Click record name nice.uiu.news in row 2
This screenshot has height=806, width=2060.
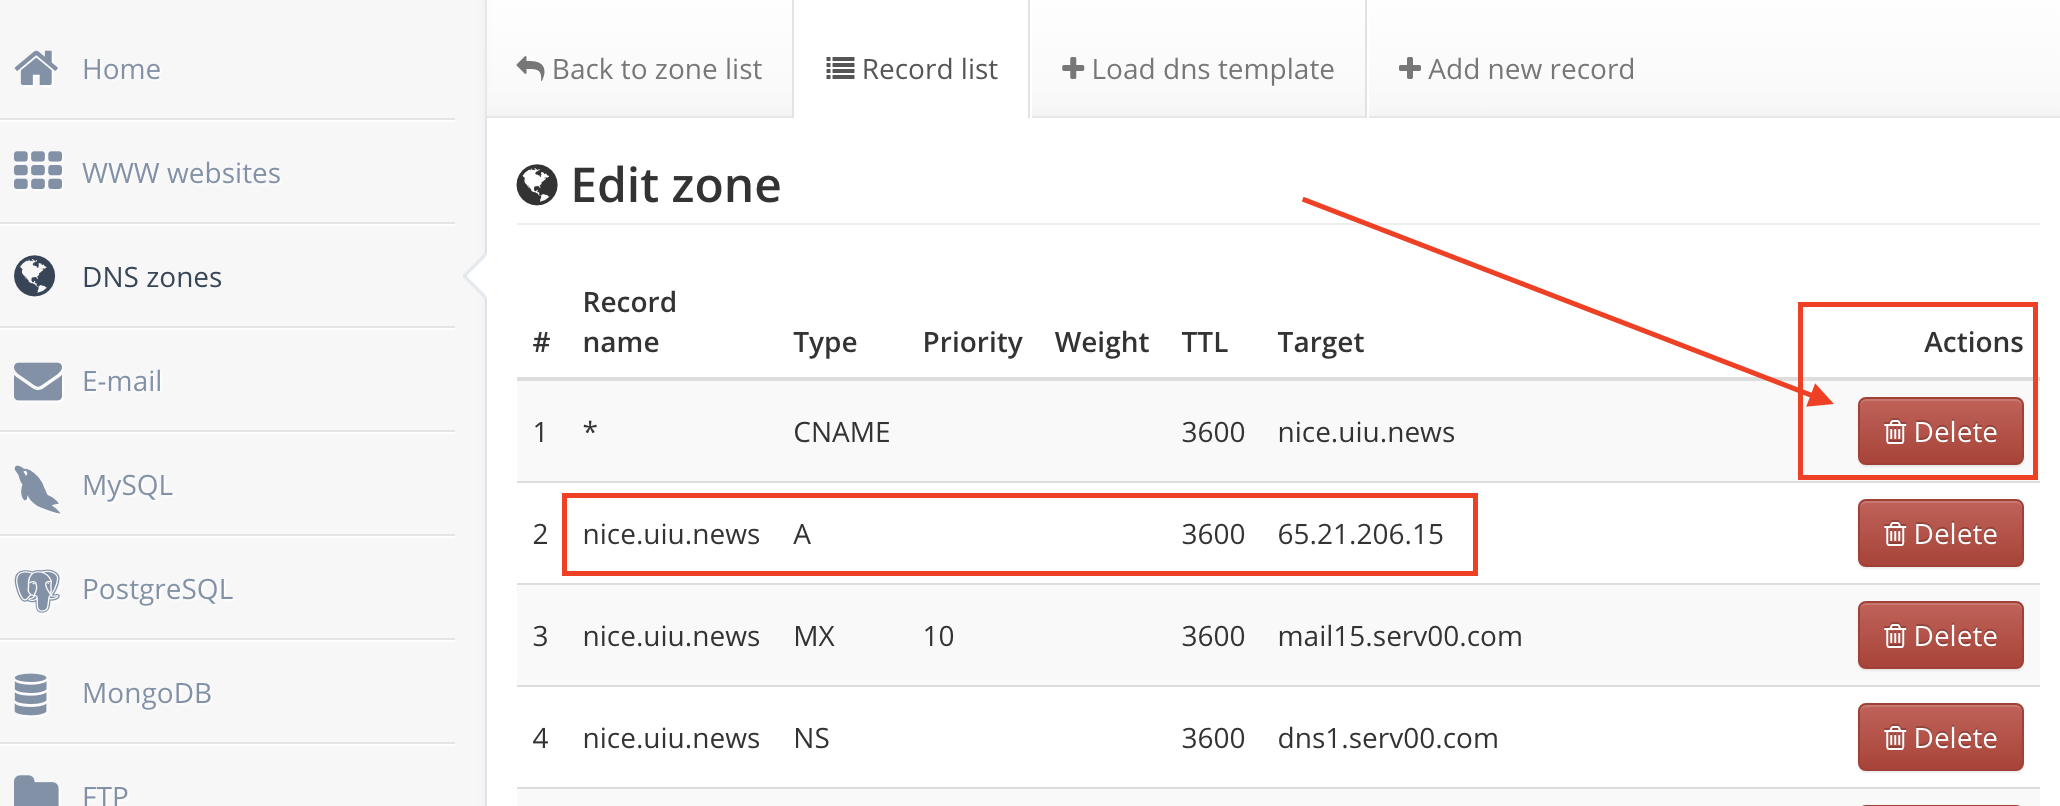coord(671,534)
